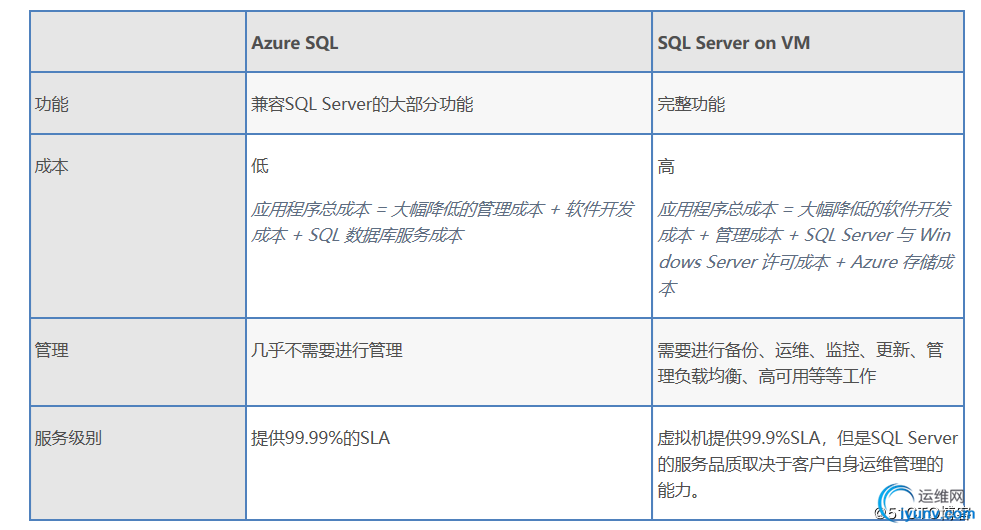Click the 兼容SQL Server的大部分功能 cell text
981x530 pixels.
click(362, 104)
